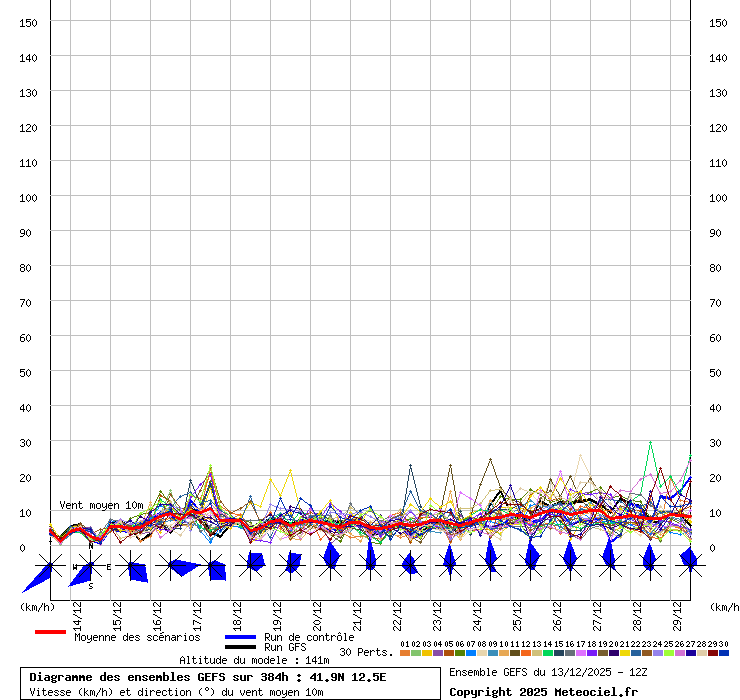Click the wind rose with N/W/E/S compass letters
This screenshot has height=700, width=740.
point(90,566)
